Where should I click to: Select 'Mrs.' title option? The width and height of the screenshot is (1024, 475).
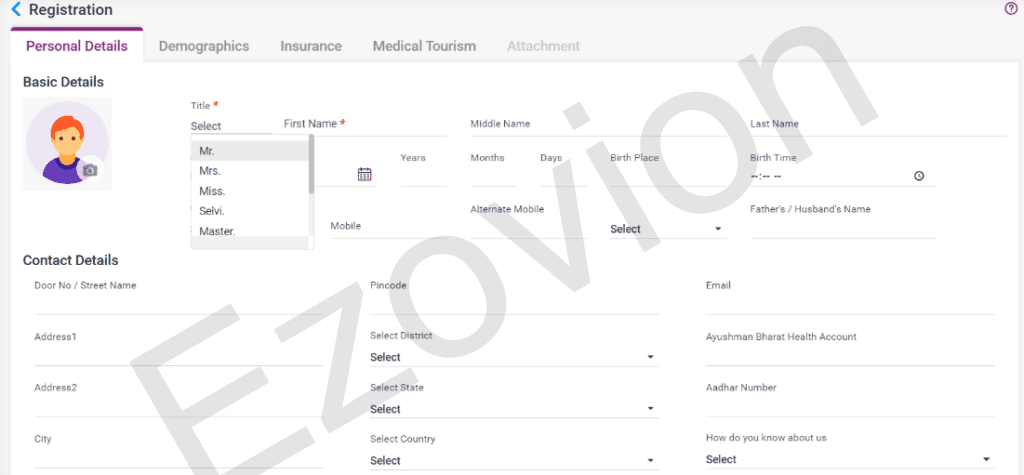[210, 171]
